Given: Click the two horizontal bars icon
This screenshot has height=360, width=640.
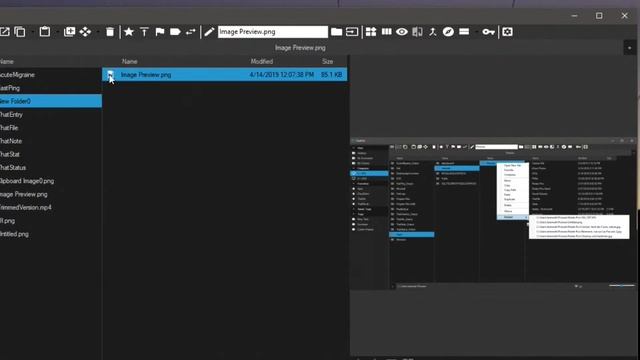Looking at the screenshot, I should click(x=464, y=31).
